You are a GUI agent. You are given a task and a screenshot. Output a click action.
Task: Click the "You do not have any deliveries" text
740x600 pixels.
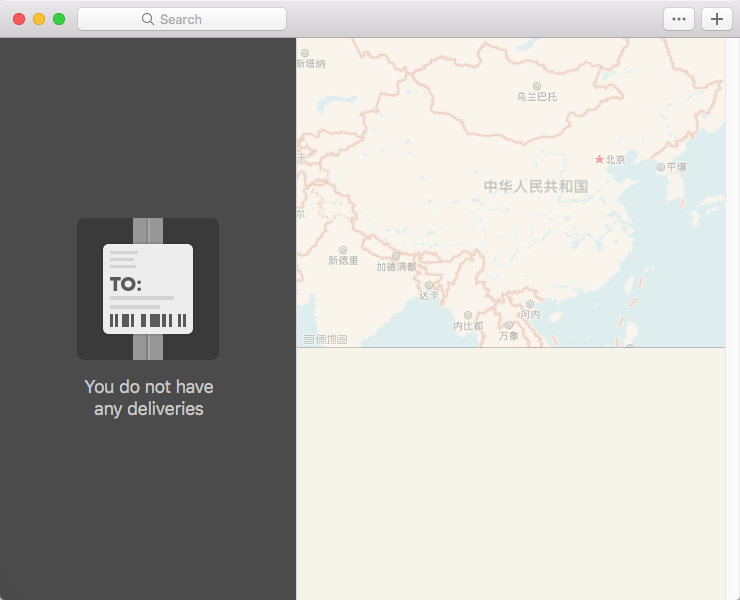point(149,397)
